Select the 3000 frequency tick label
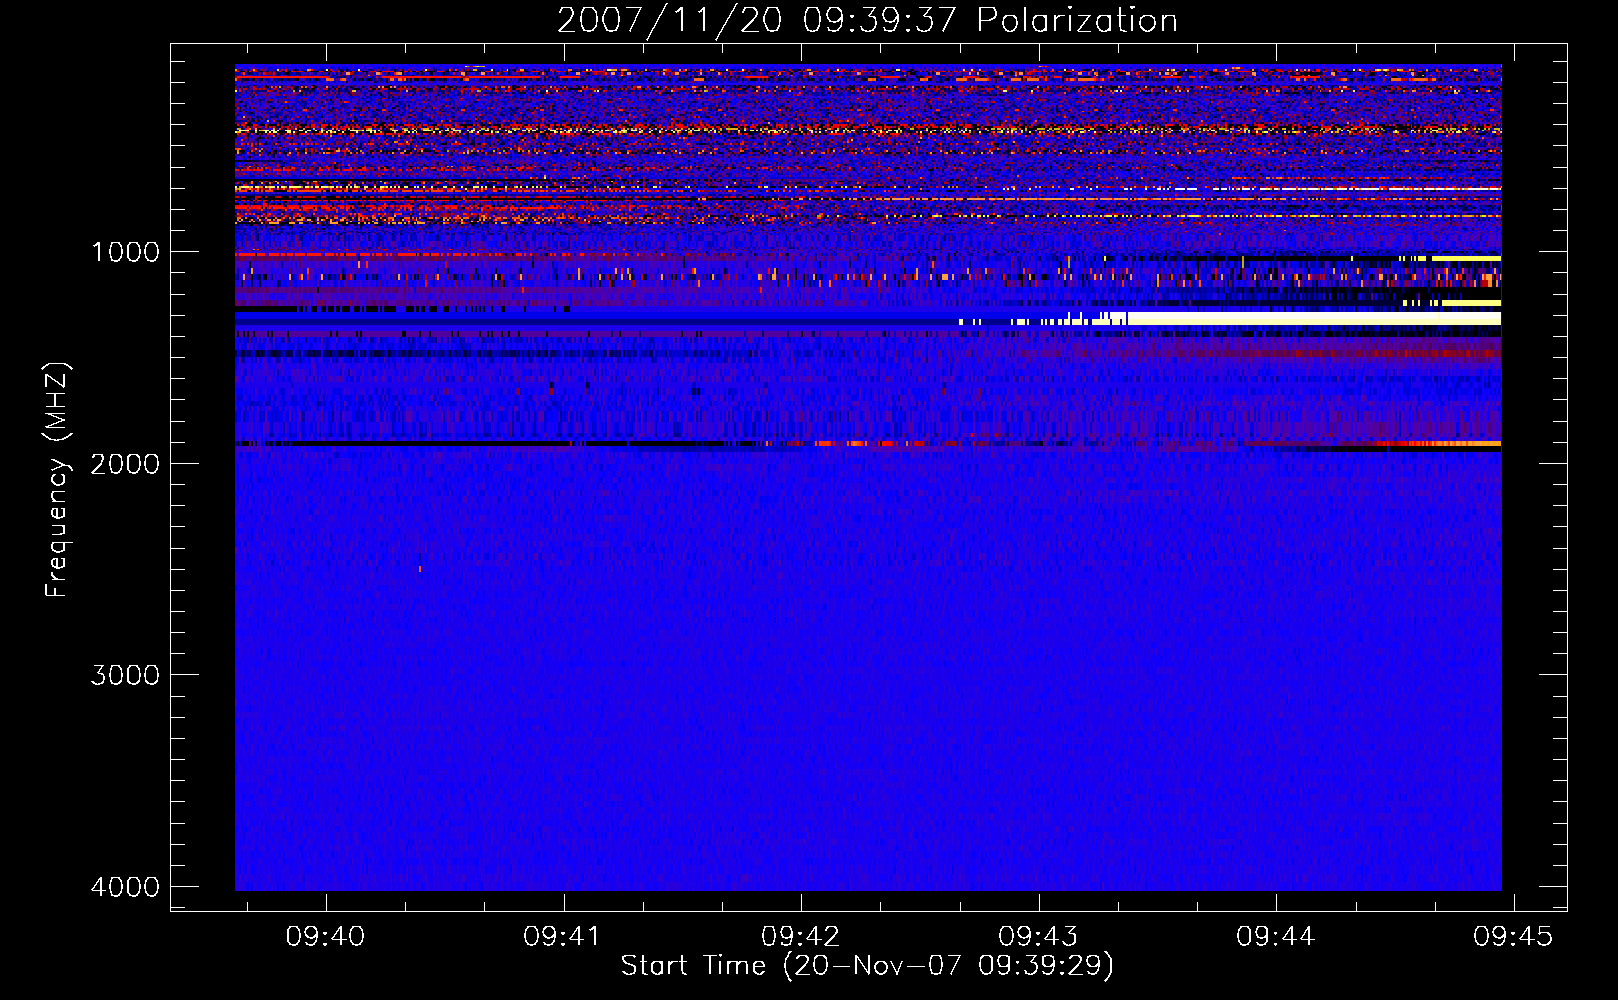The width and height of the screenshot is (1618, 1000). click(x=125, y=675)
